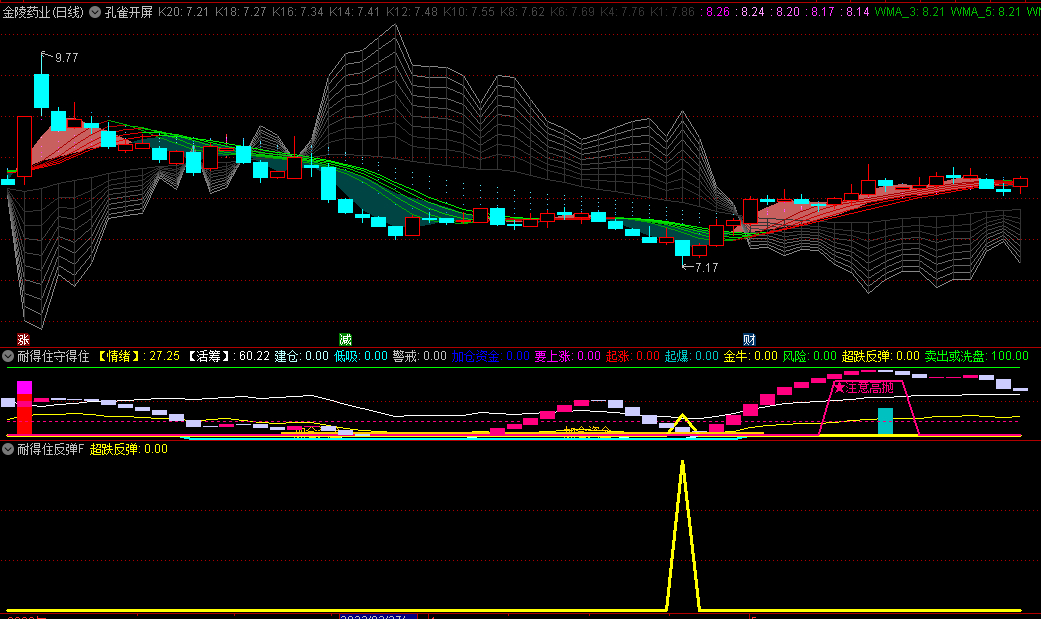Expand the 耐得住反弹F indicator panel menu
The image size is (1041, 619).
pyautogui.click(x=8, y=449)
